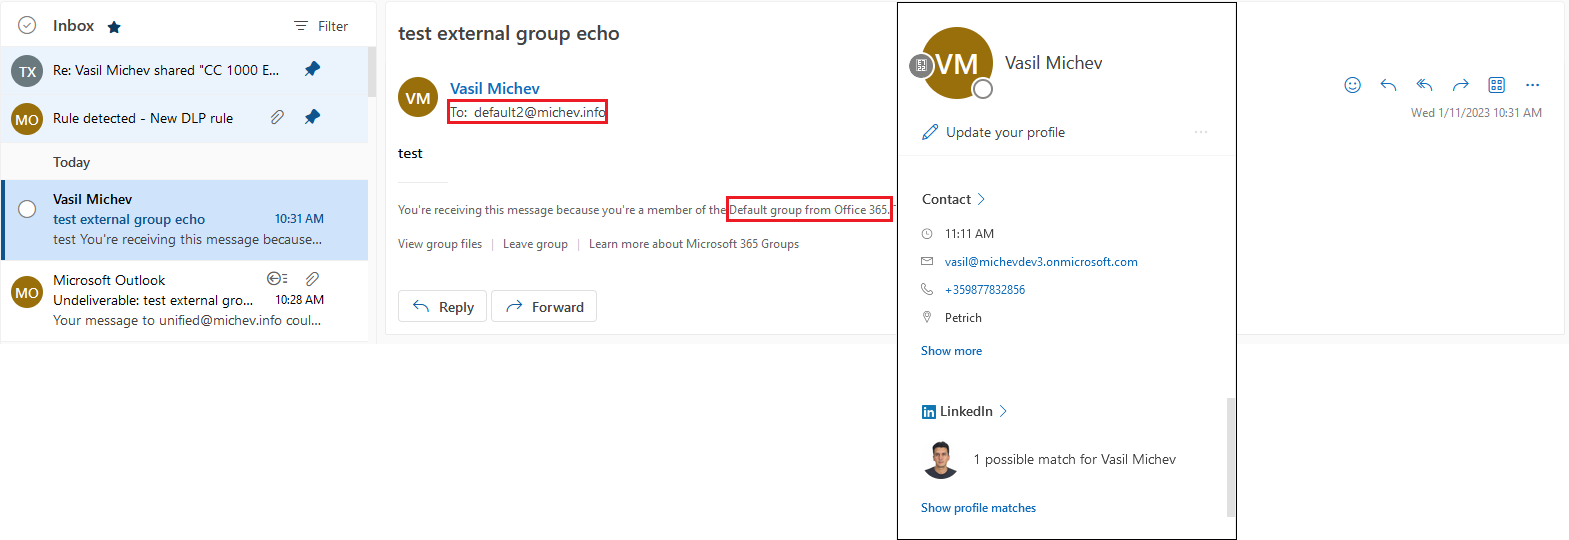This screenshot has height=540, width=1569.
Task: Click the Leave group link
Action: click(535, 244)
